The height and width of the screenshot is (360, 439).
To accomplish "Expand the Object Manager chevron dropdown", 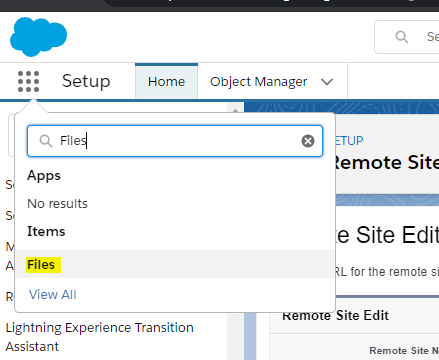I will tap(327, 82).
